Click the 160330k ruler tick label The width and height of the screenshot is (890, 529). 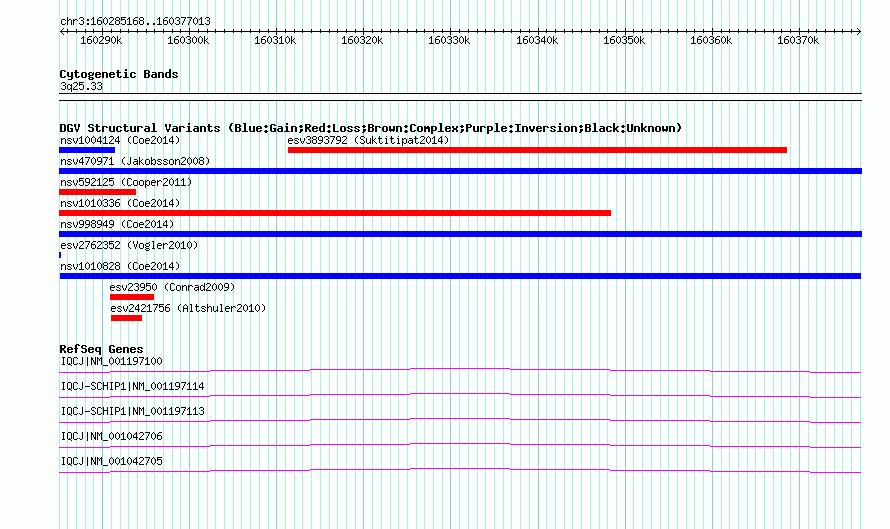coord(449,41)
